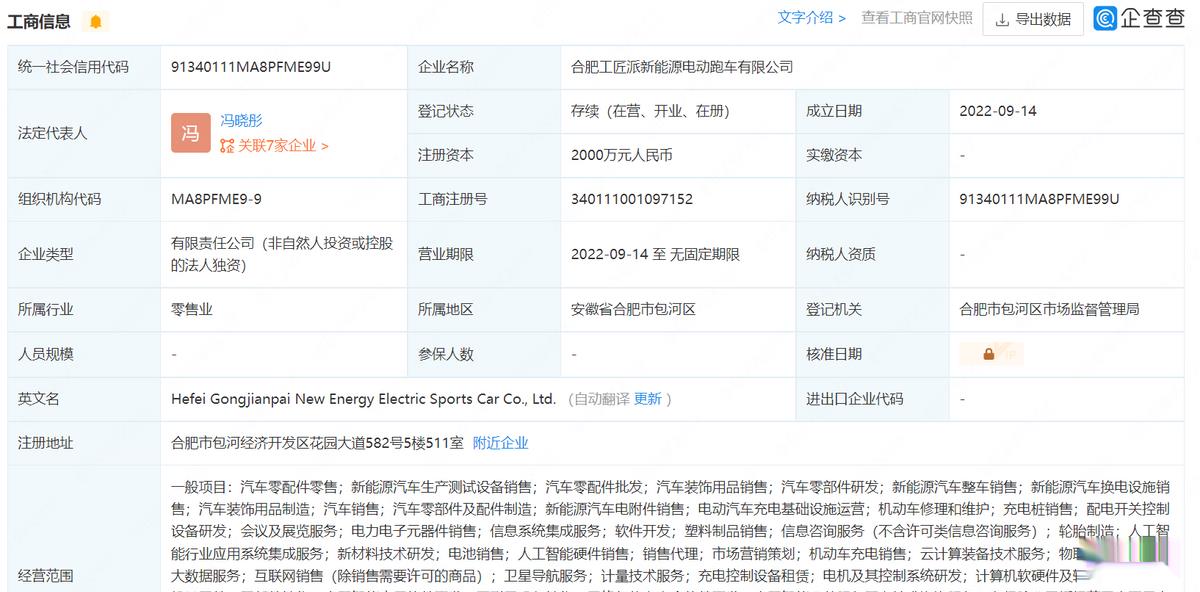Select registration number 340111001097152
The height and width of the screenshot is (592, 1200).
pos(632,199)
